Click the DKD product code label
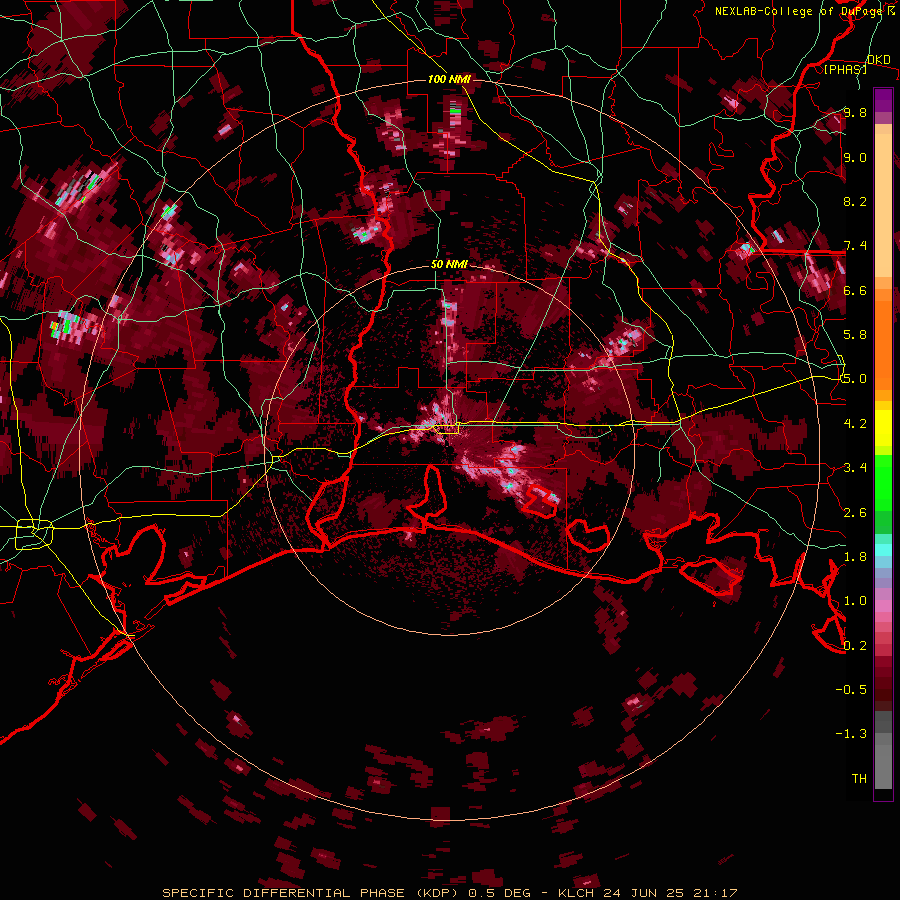 [x=879, y=59]
